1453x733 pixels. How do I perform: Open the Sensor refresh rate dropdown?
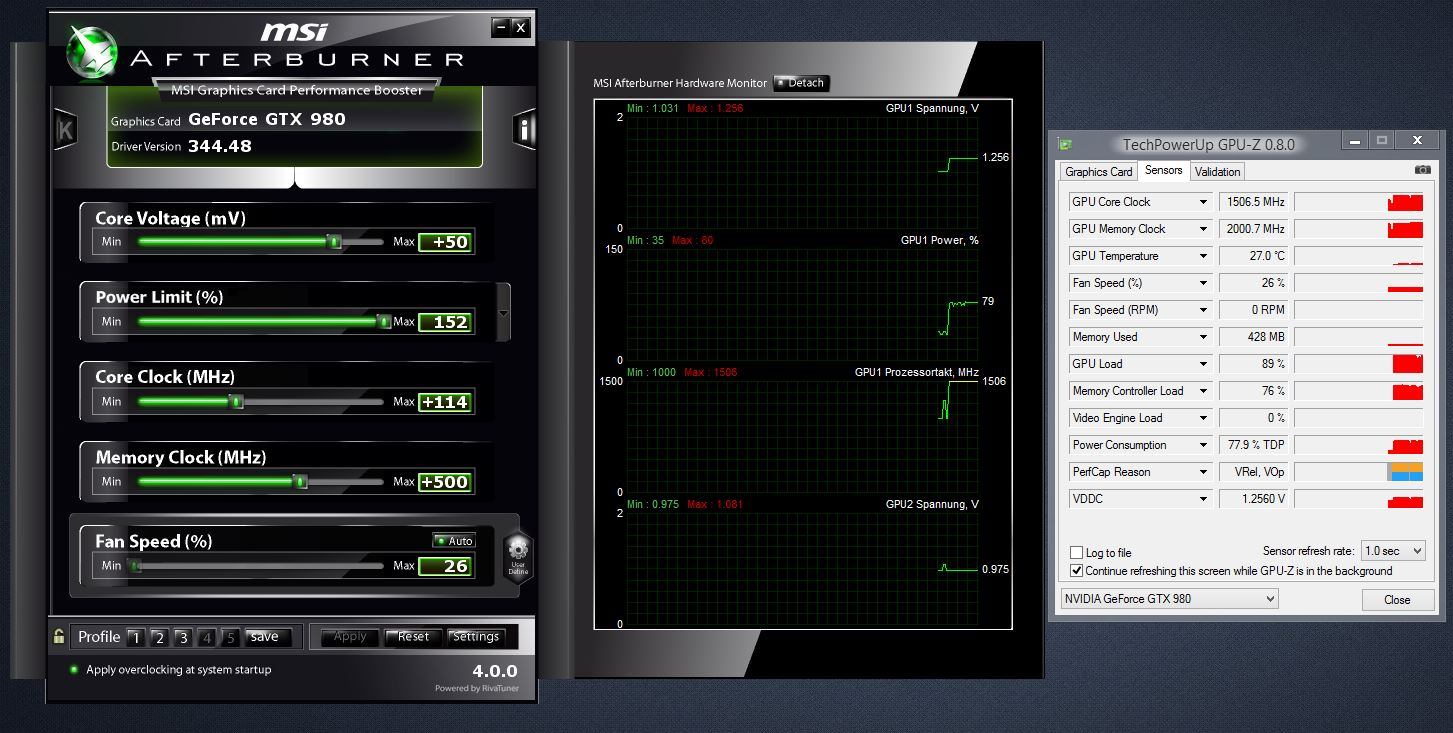pyautogui.click(x=1393, y=551)
